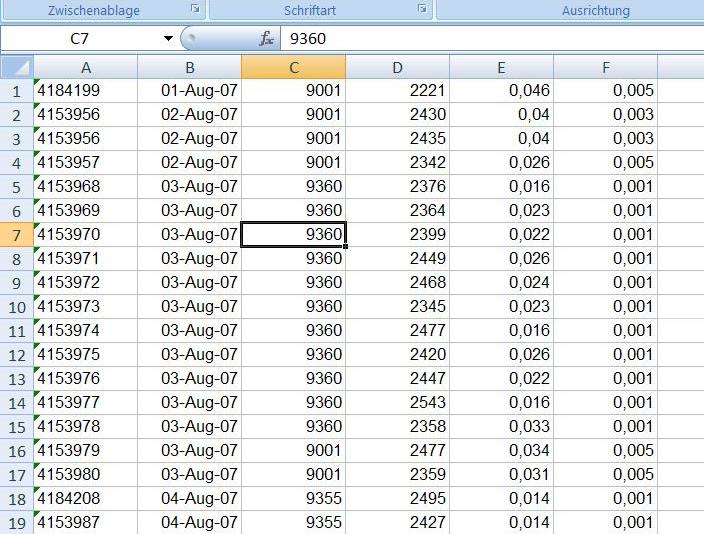
Task: Click cell containing 4153969
Action: coord(86,211)
